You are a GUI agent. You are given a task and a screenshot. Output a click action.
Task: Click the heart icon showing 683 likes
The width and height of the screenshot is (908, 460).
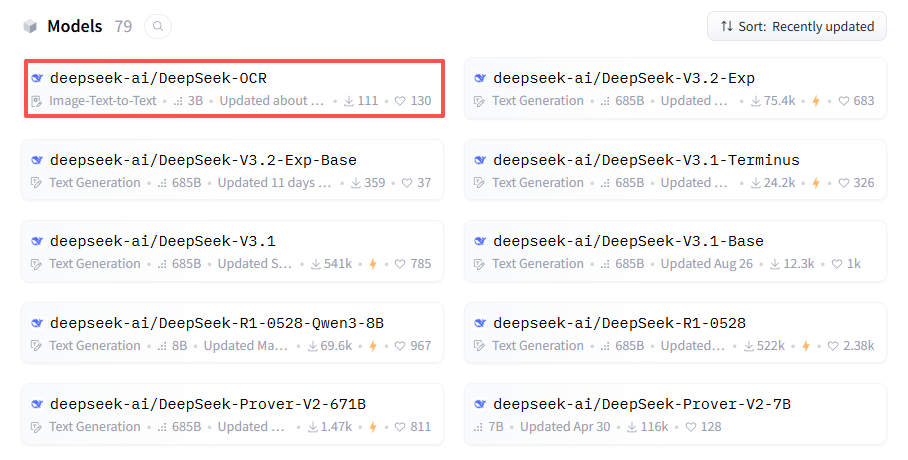[x=844, y=101]
